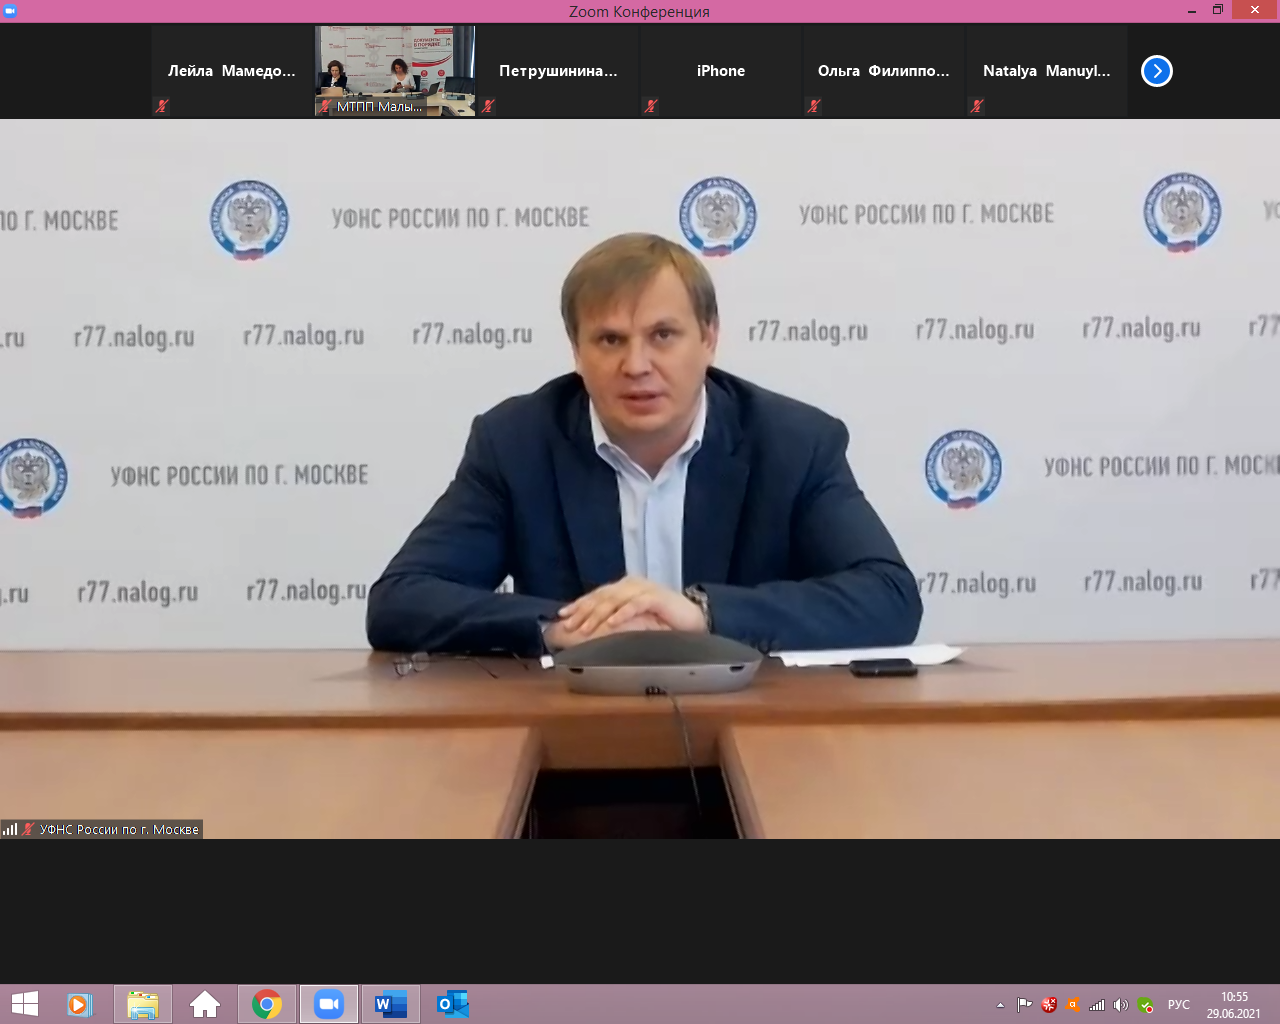Open Windows Media Player from taskbar
Image resolution: width=1280 pixels, height=1024 pixels.
pyautogui.click(x=80, y=1004)
